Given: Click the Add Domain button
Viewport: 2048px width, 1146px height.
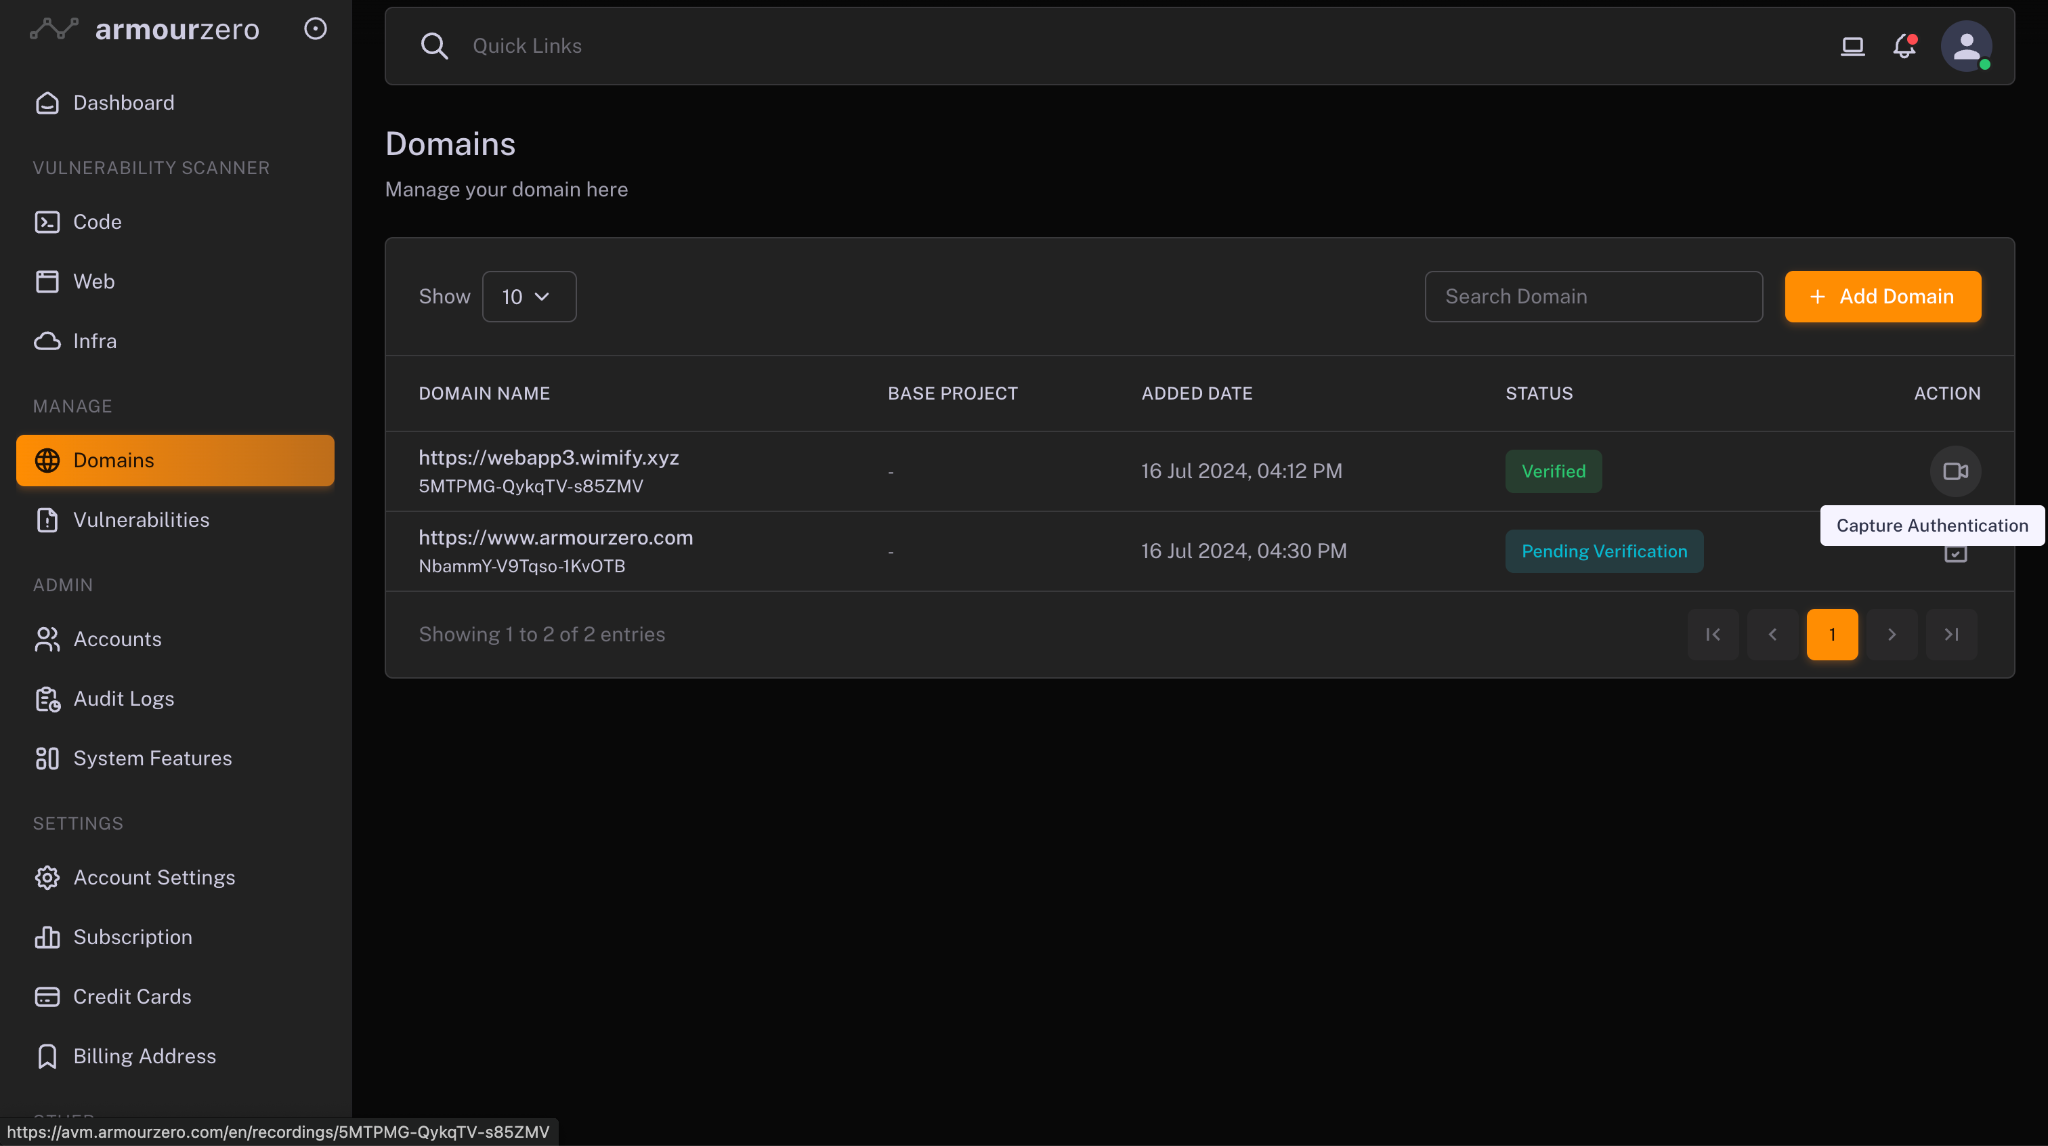Looking at the screenshot, I should (x=1882, y=297).
